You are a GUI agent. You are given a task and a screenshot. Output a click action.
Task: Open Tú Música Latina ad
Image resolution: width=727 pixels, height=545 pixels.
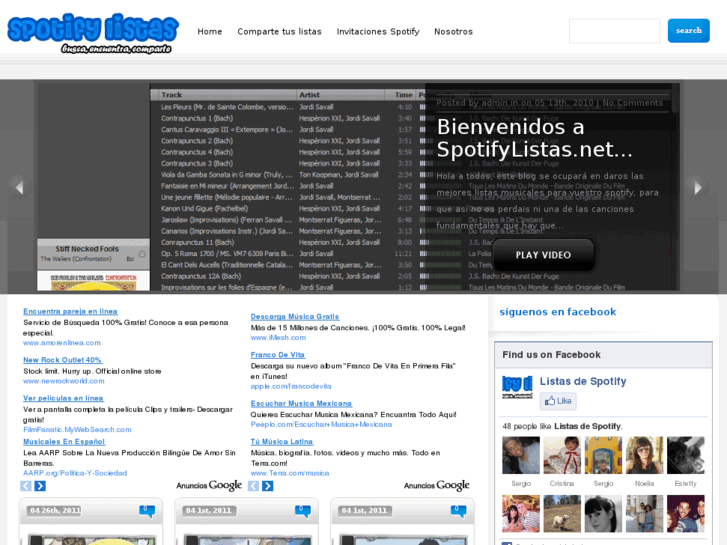click(282, 442)
